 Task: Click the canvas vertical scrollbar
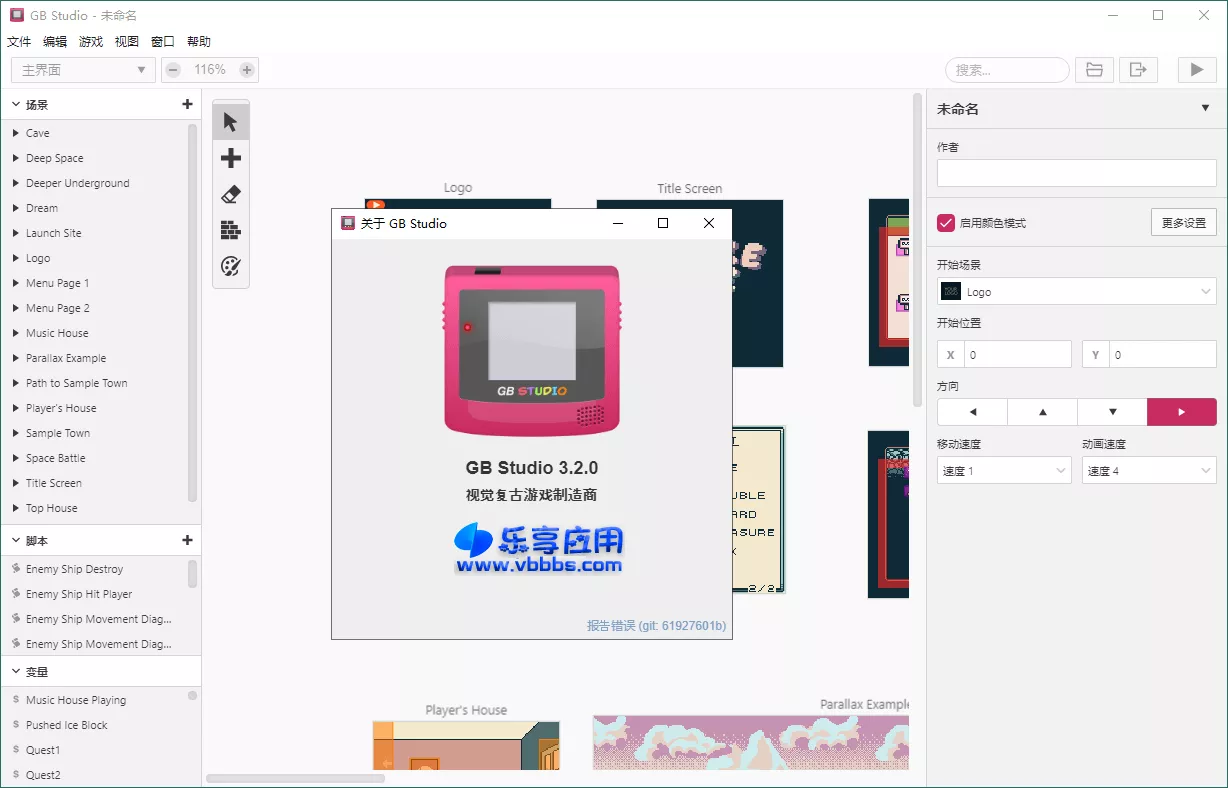[918, 250]
